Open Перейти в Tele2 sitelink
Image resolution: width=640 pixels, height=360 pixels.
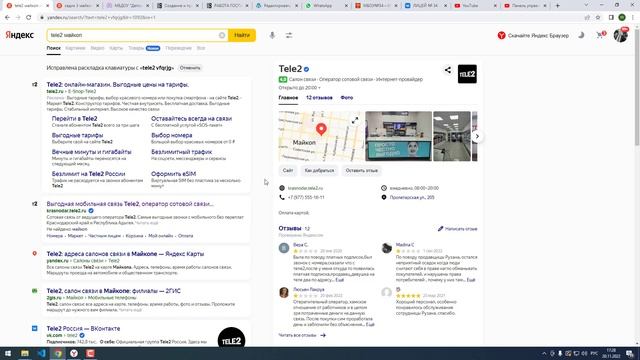tap(74, 118)
